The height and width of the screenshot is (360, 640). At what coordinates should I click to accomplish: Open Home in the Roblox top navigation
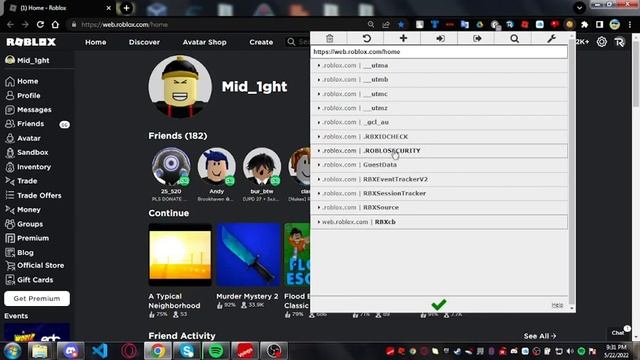coord(96,42)
